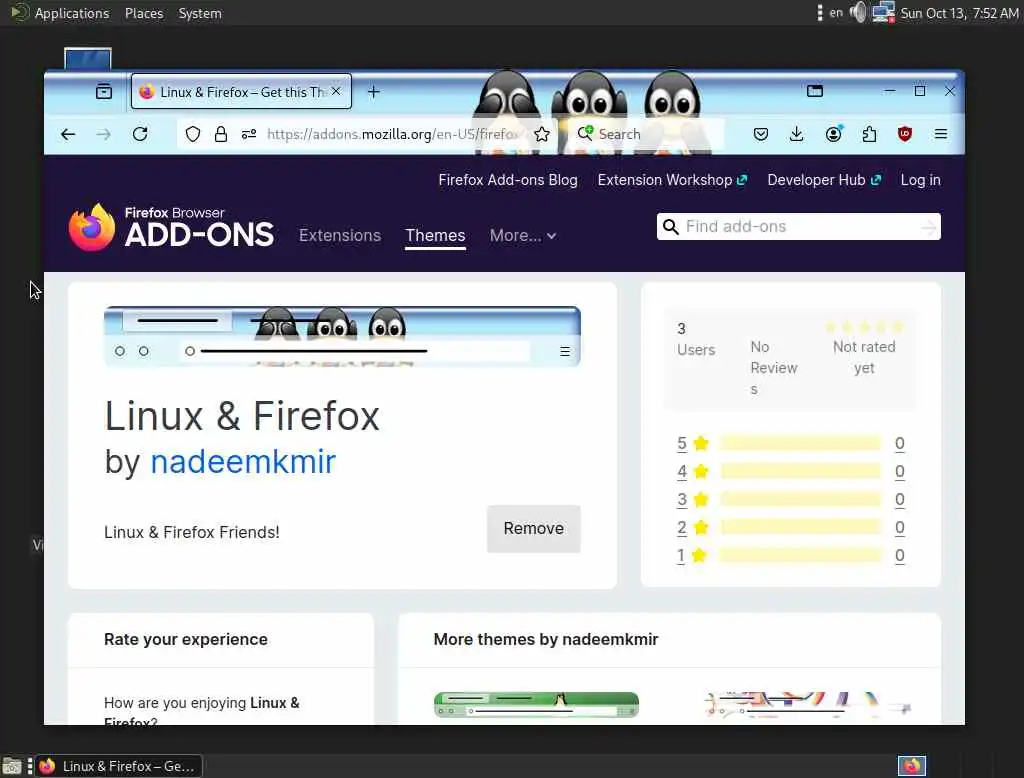Open a new tab with plus button
The width and height of the screenshot is (1024, 778).
374,92
